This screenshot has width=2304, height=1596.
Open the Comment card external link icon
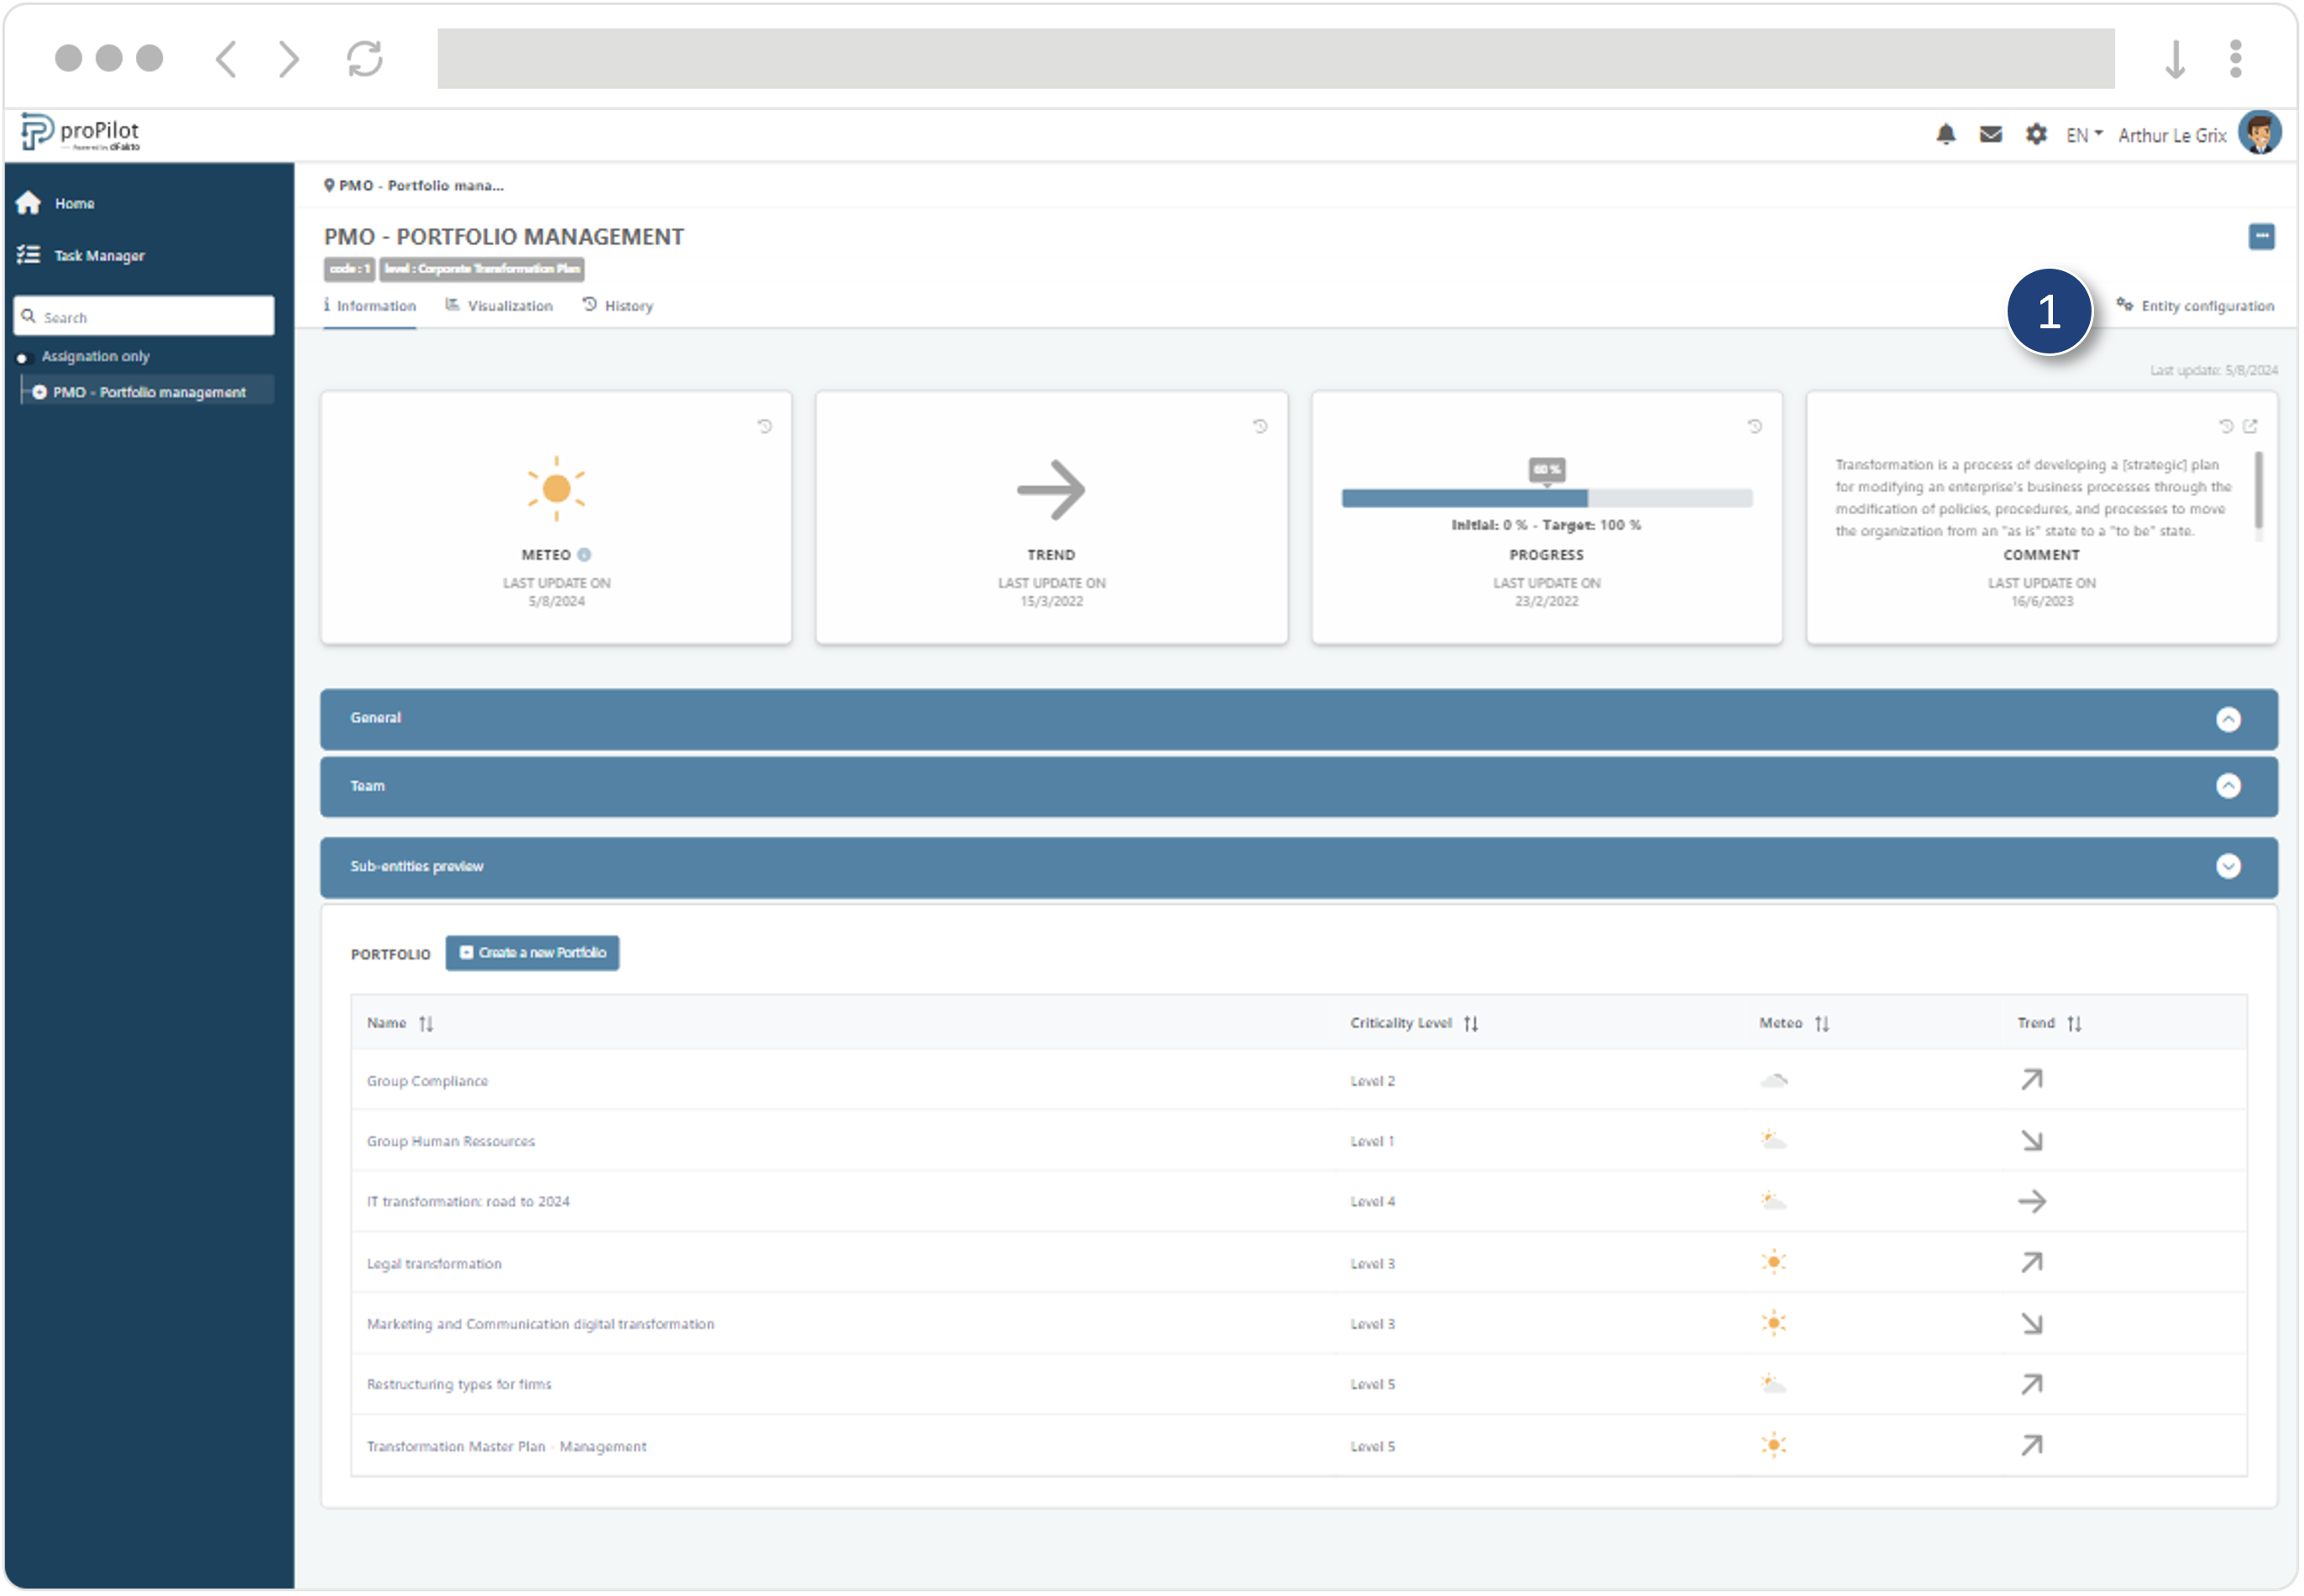[2250, 427]
